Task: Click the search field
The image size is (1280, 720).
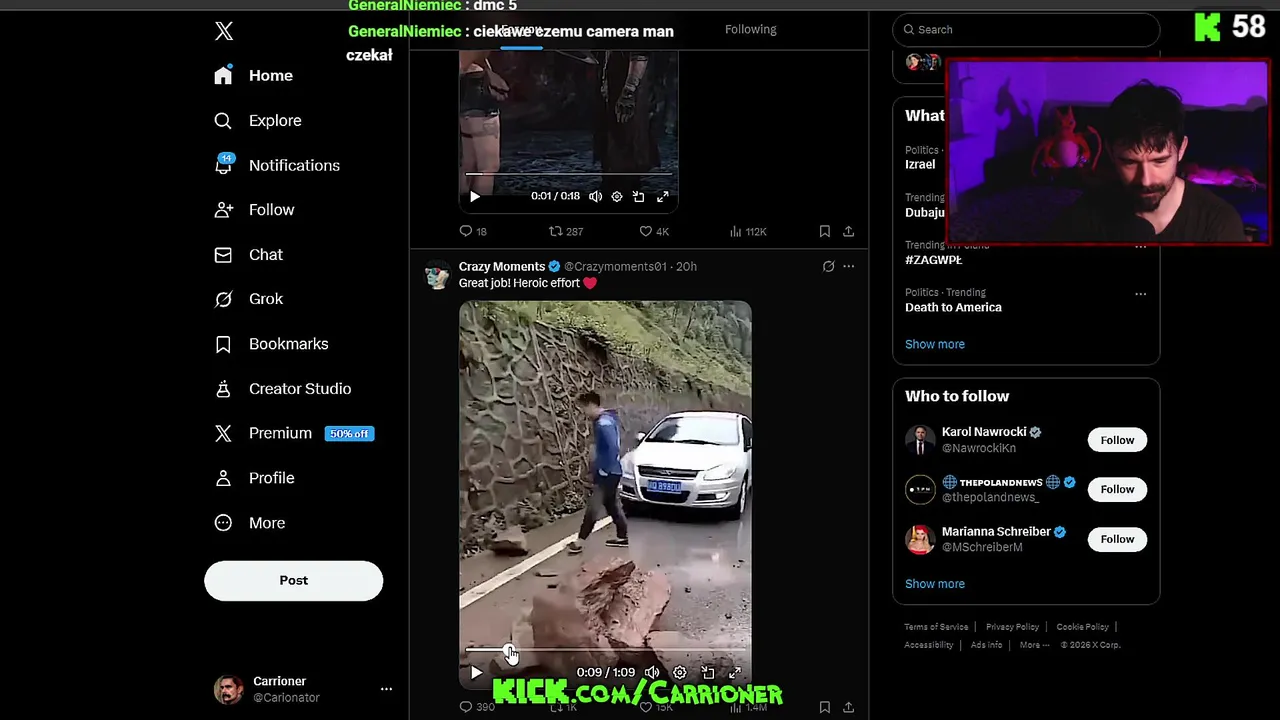Action: (x=1026, y=30)
